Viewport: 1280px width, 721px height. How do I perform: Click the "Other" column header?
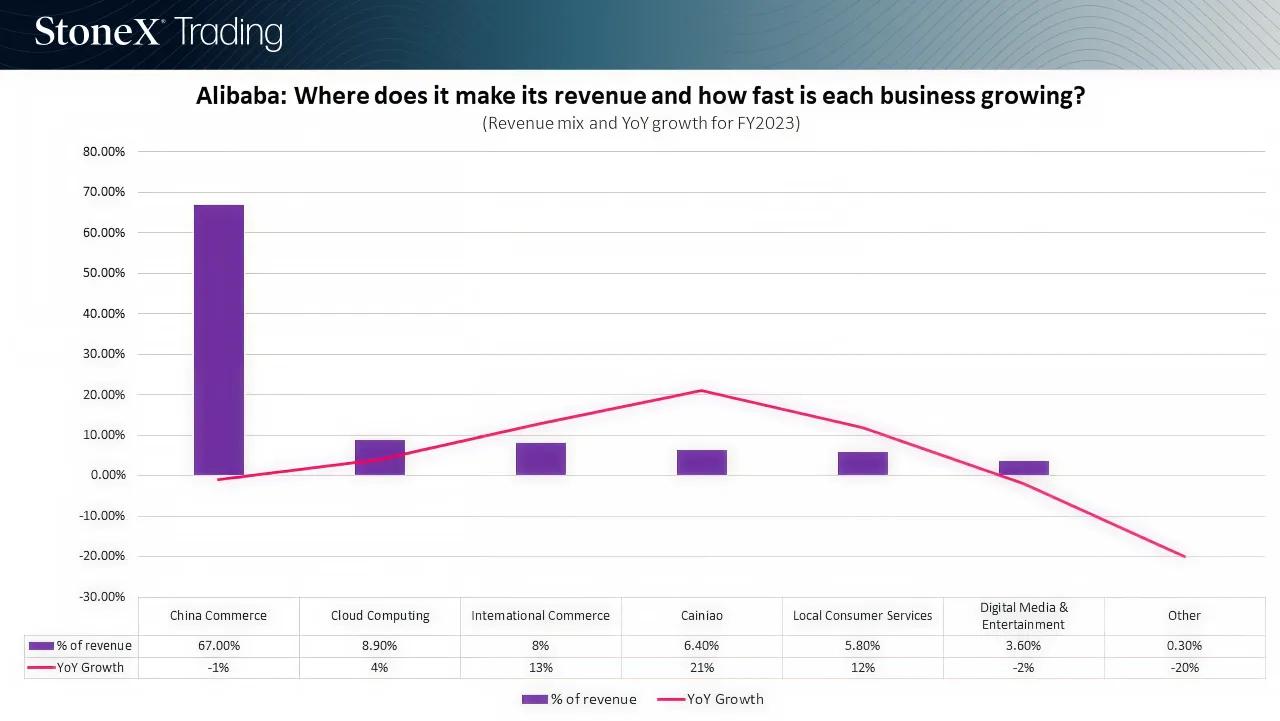coord(1185,616)
